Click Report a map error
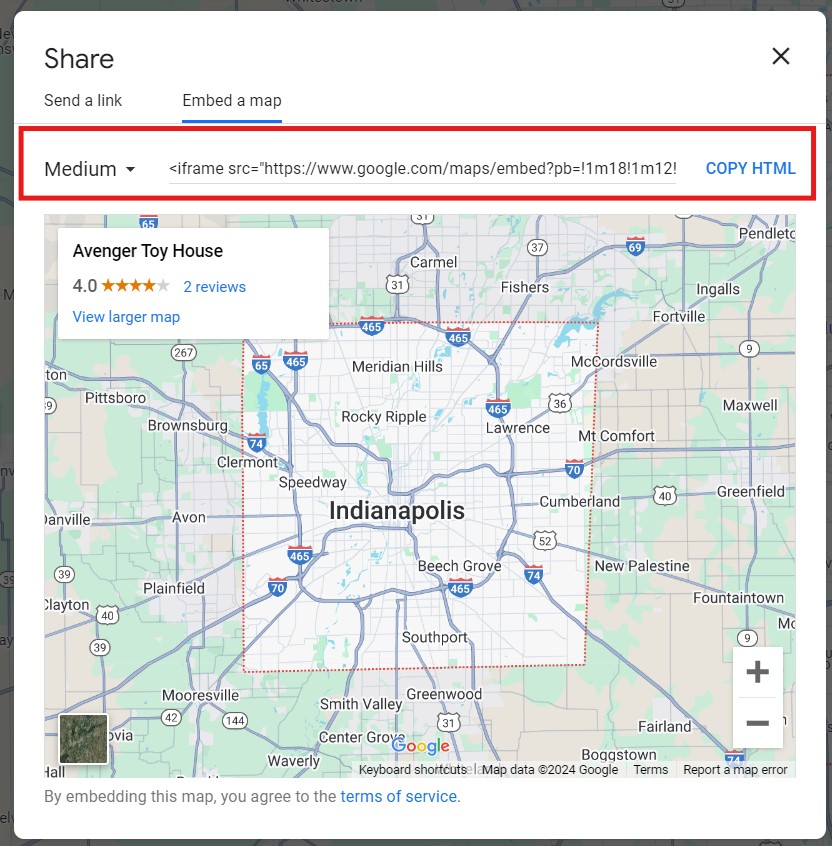Viewport: 832px width, 846px height. pyautogui.click(x=735, y=769)
